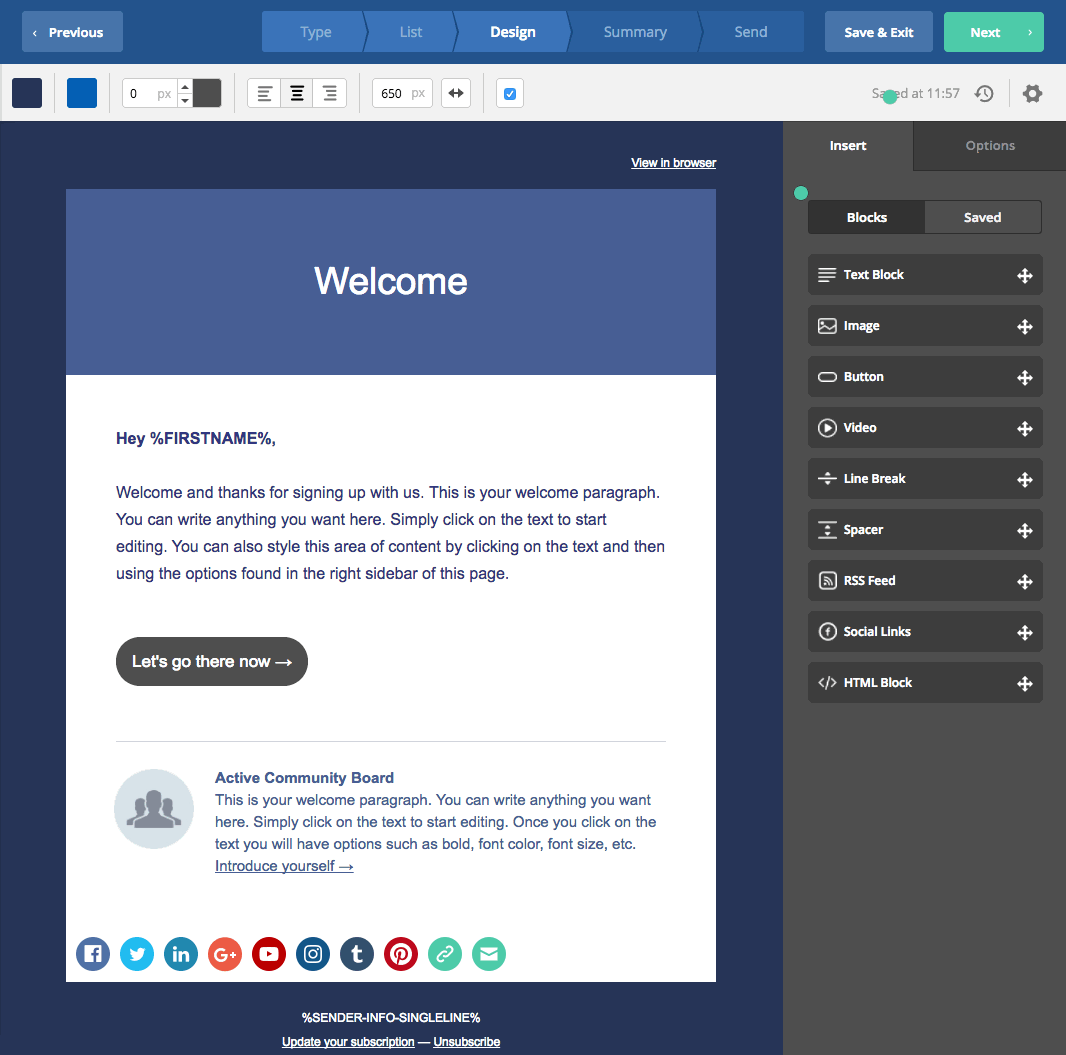Decrease border width with down stepper

coord(185,101)
